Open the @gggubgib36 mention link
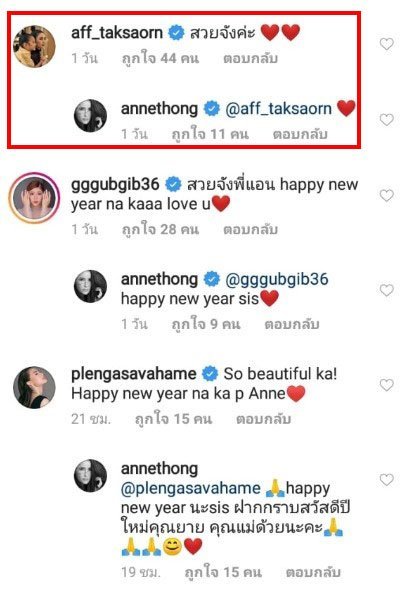 tap(277, 279)
